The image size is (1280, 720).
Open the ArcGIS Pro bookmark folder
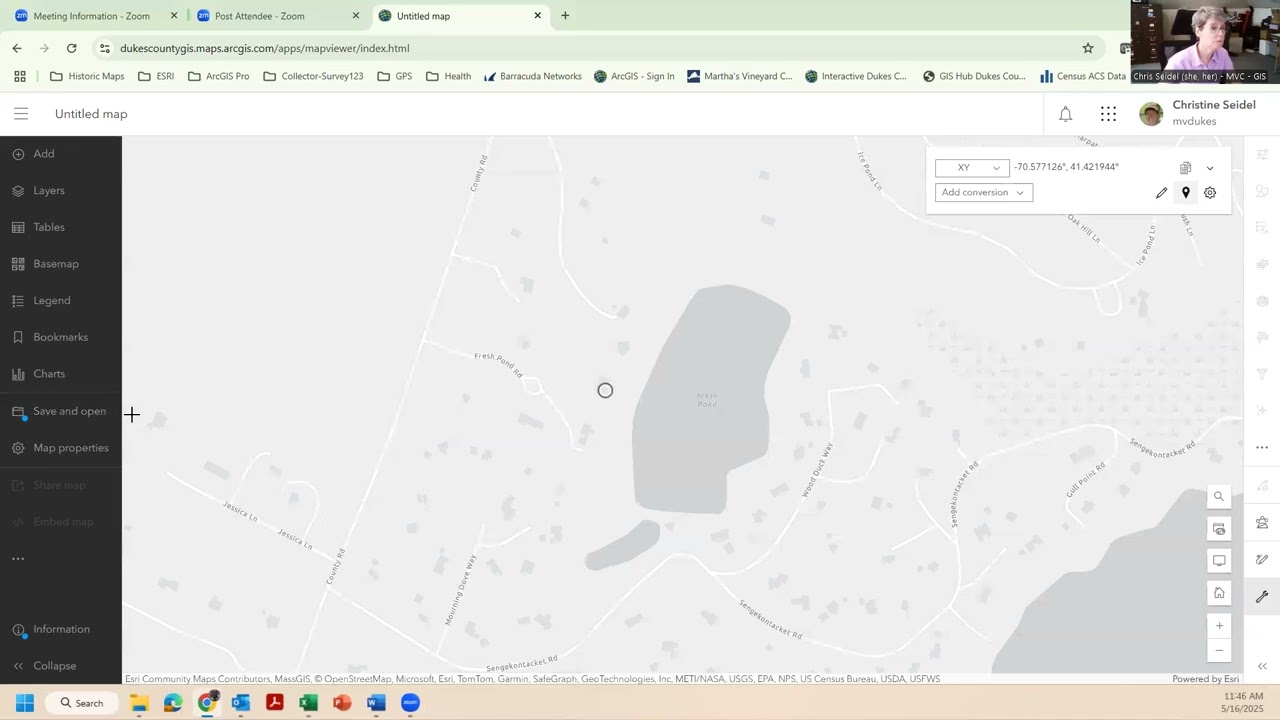point(219,76)
